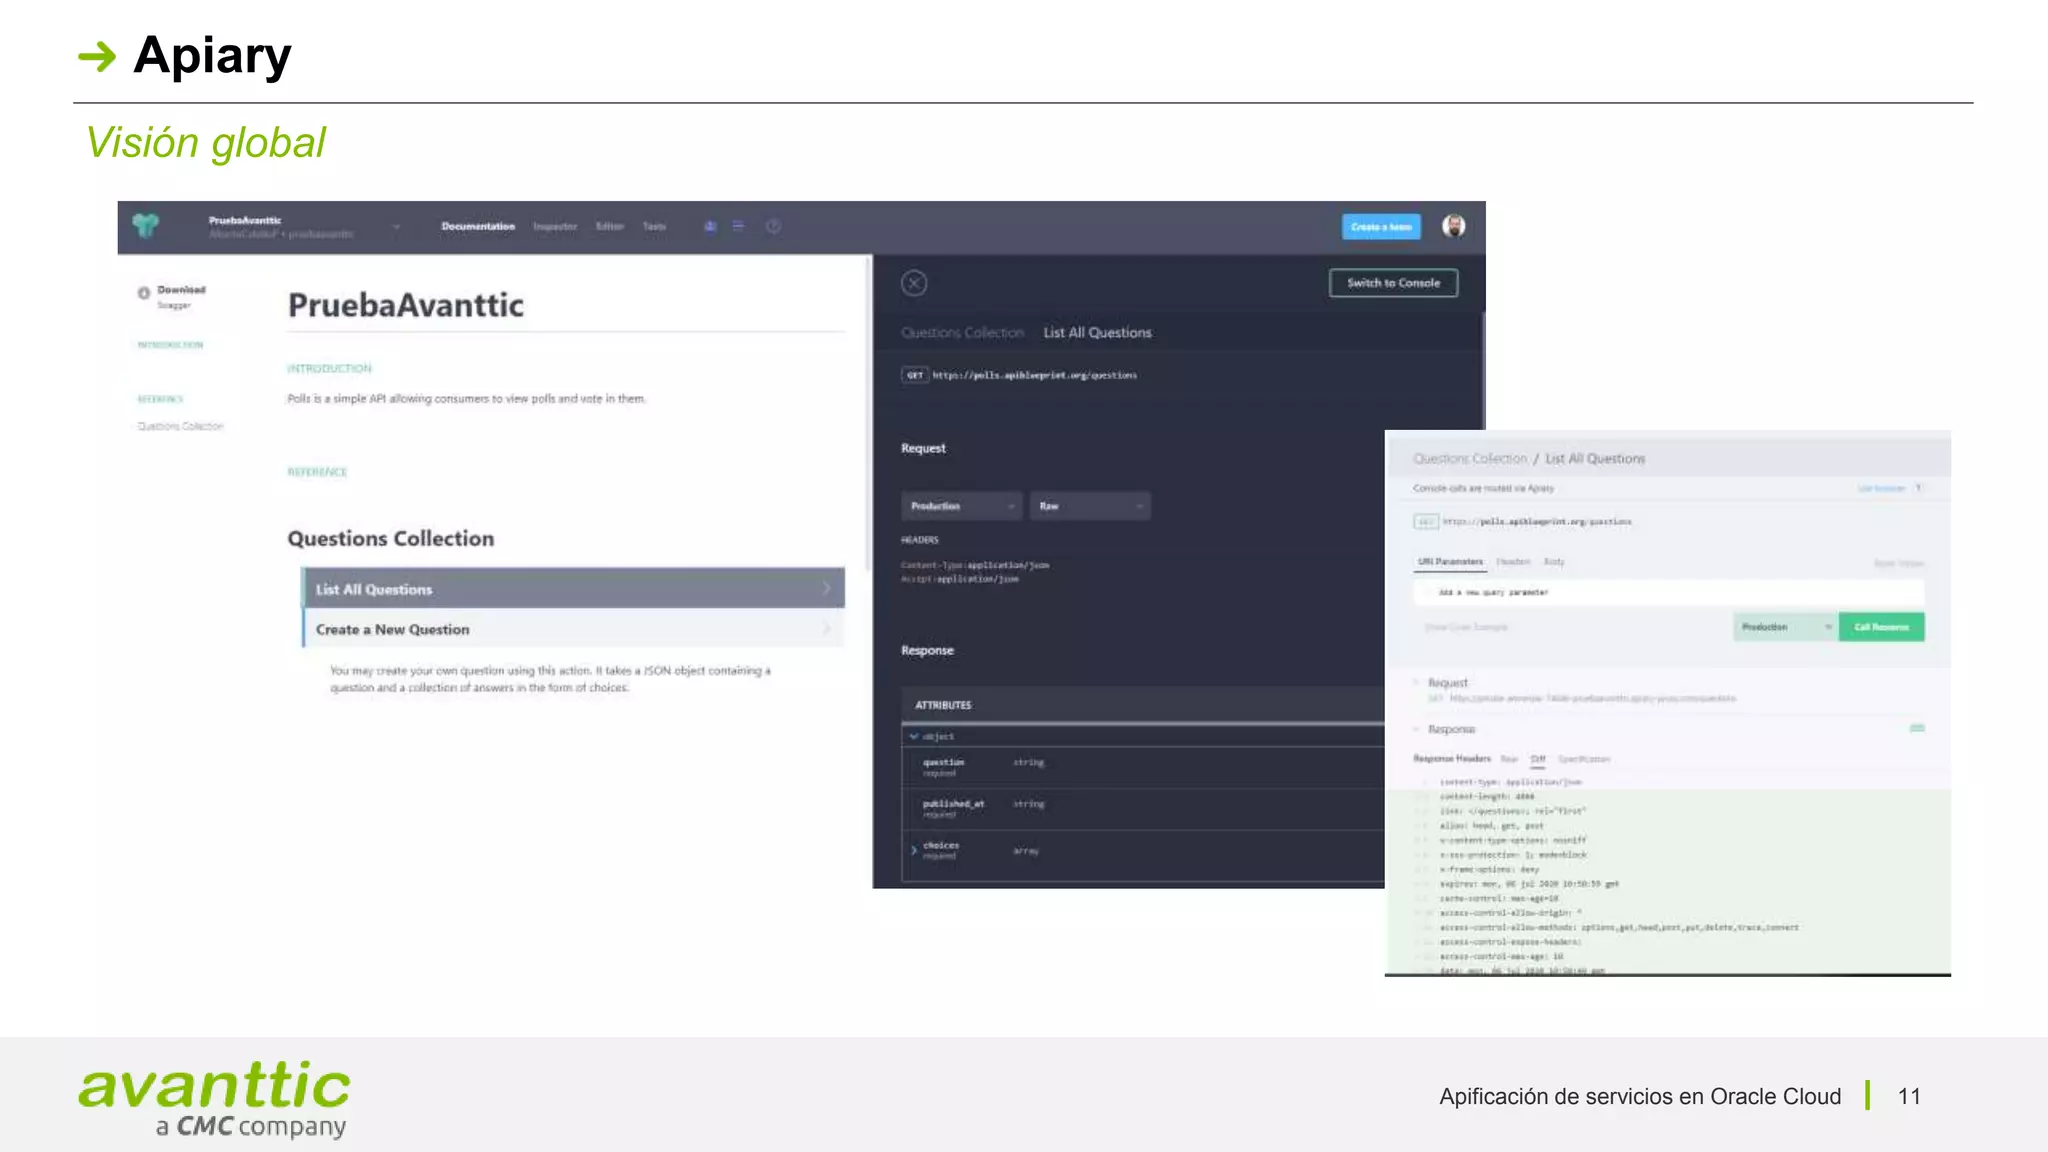Select the Headers tab in console
The height and width of the screenshot is (1152, 2048).
tap(1513, 562)
